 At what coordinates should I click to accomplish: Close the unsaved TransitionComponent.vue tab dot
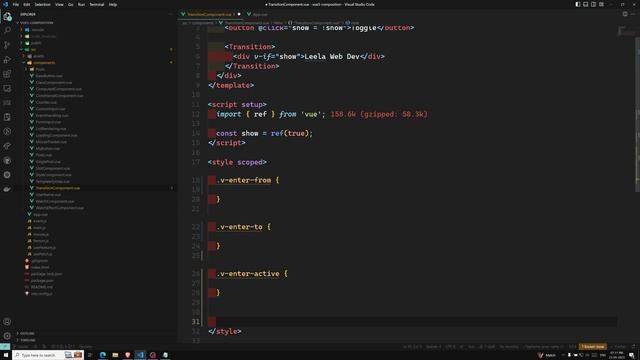click(239, 14)
